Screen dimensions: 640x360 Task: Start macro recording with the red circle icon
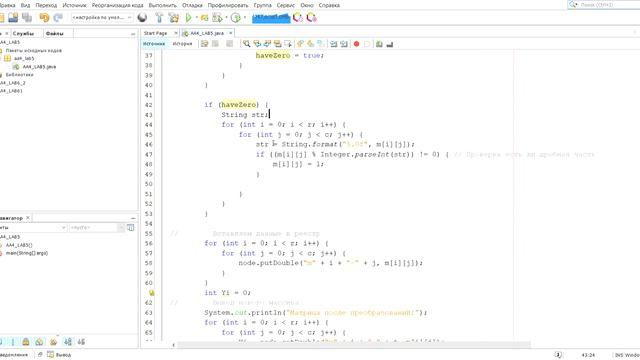pyautogui.click(x=356, y=44)
